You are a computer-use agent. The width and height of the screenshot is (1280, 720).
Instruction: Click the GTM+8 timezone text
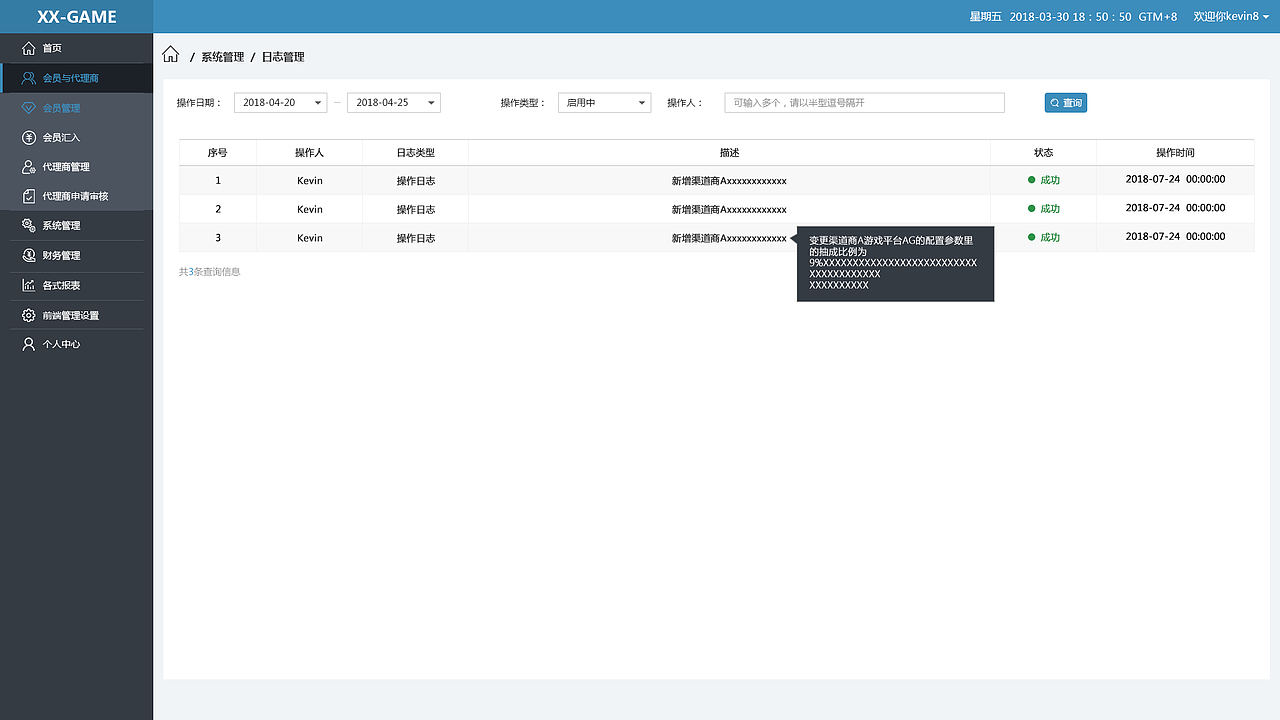tap(1158, 17)
